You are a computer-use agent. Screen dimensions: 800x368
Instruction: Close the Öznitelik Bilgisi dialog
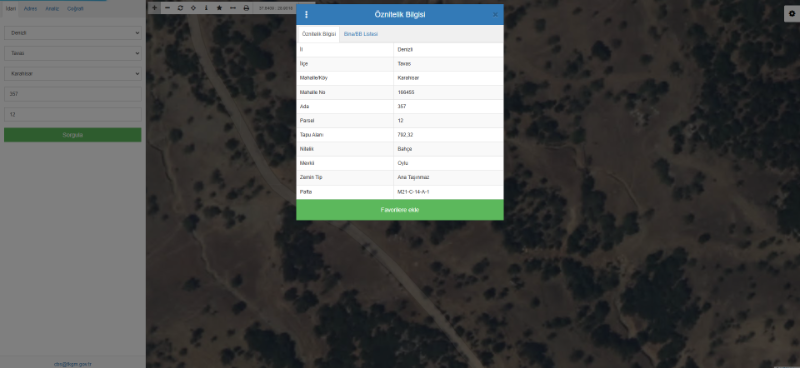click(495, 15)
